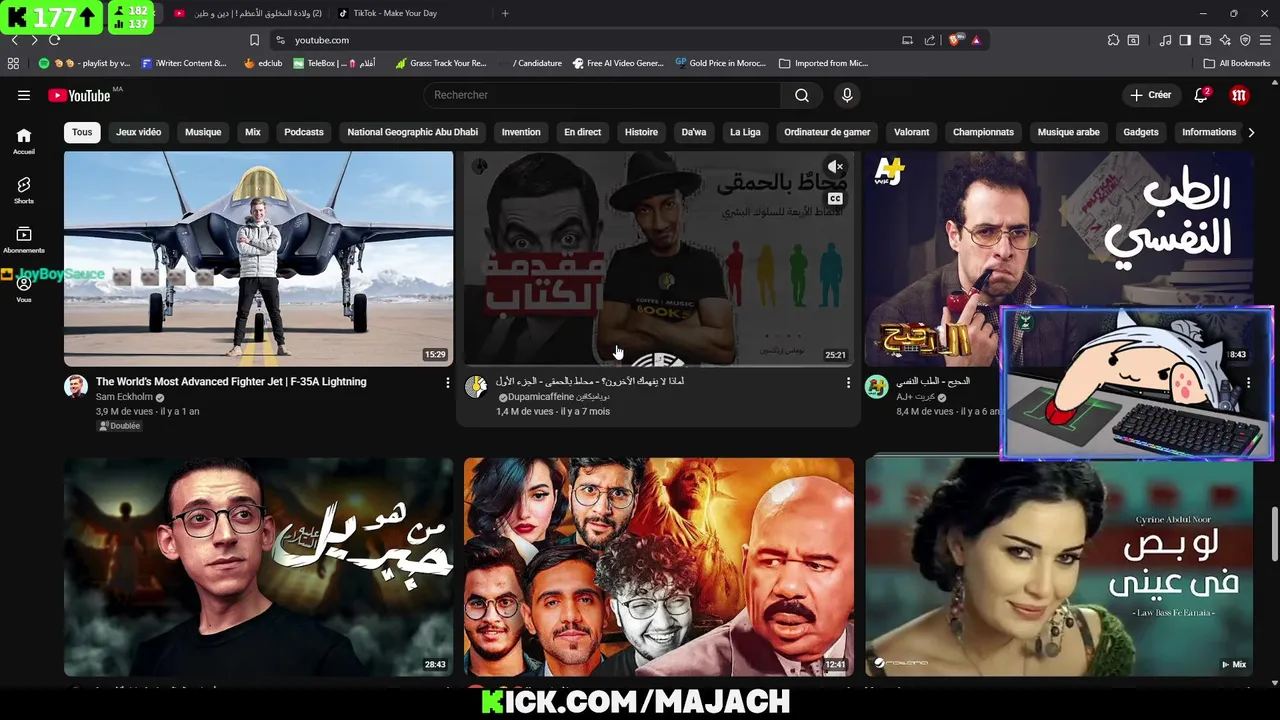This screenshot has height=720, width=1280.
Task: Open the Sam Eckholm channel link
Action: (x=124, y=397)
